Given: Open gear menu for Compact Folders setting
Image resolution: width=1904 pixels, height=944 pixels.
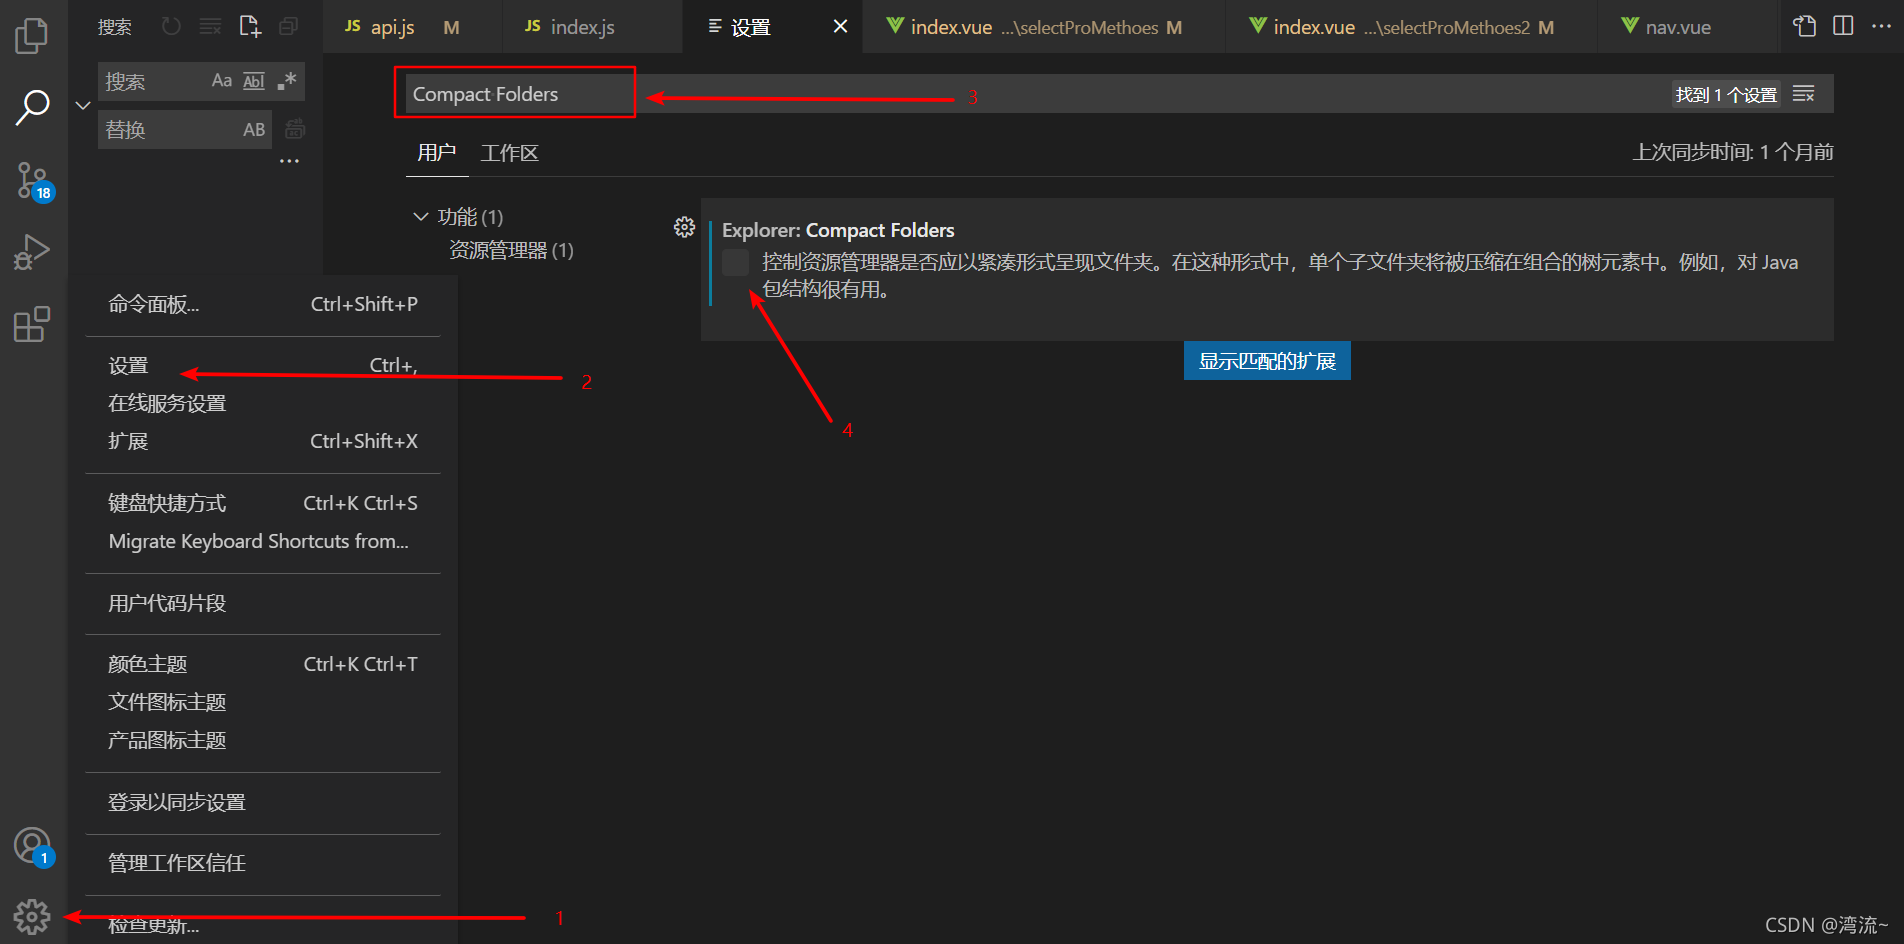Looking at the screenshot, I should pos(684,228).
